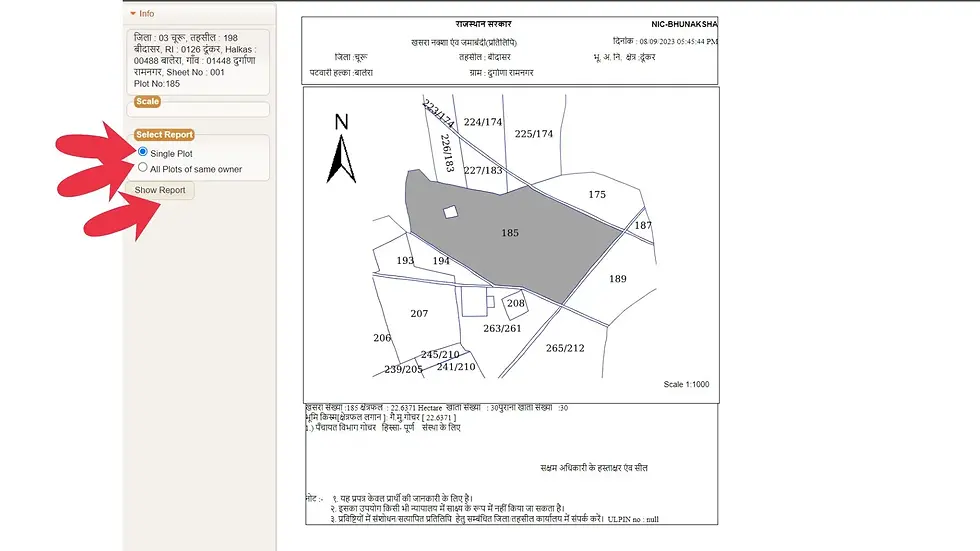Screen dimensions: 980x551
Task: Click plot label 227/183
Action: pyautogui.click(x=483, y=170)
